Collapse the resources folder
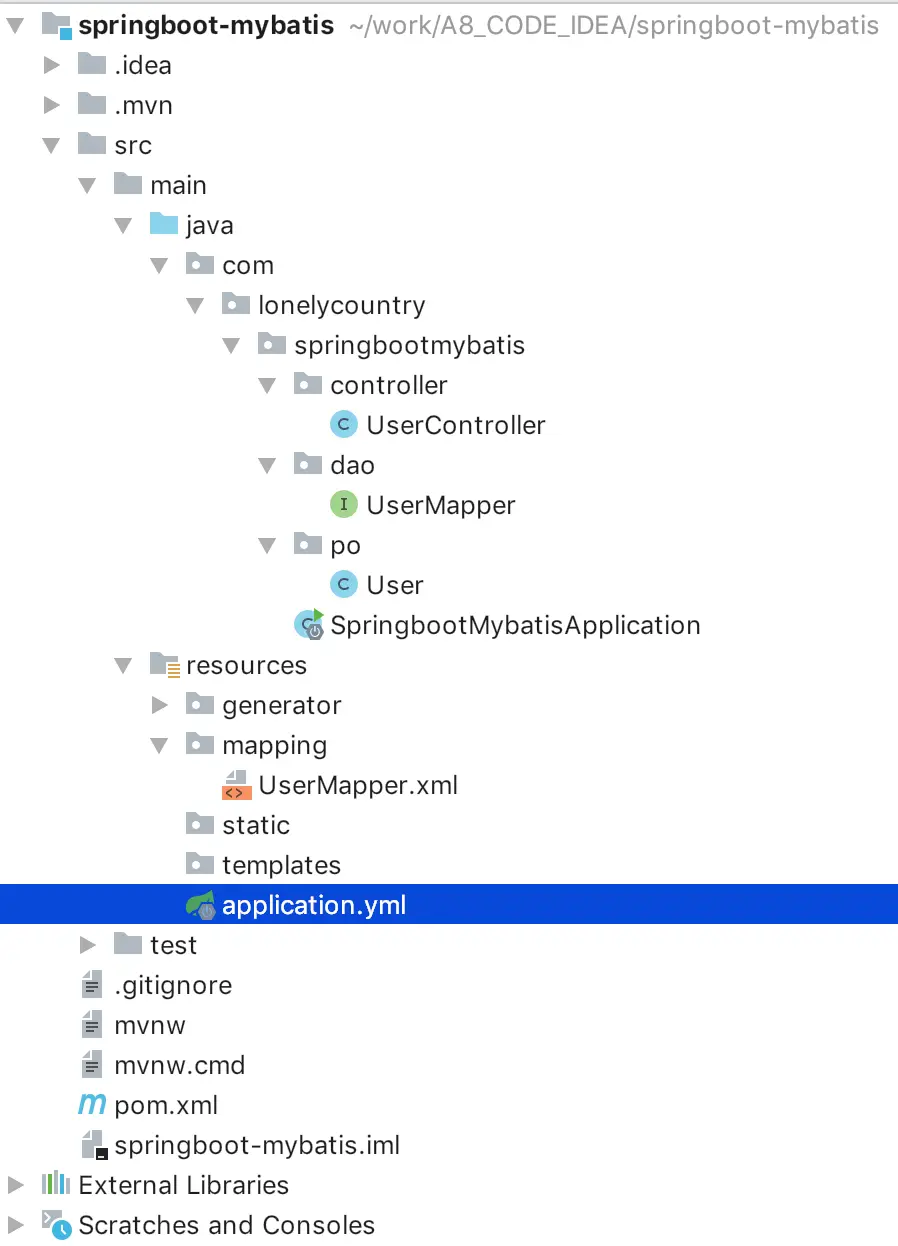This screenshot has width=898, height=1246. tap(124, 665)
